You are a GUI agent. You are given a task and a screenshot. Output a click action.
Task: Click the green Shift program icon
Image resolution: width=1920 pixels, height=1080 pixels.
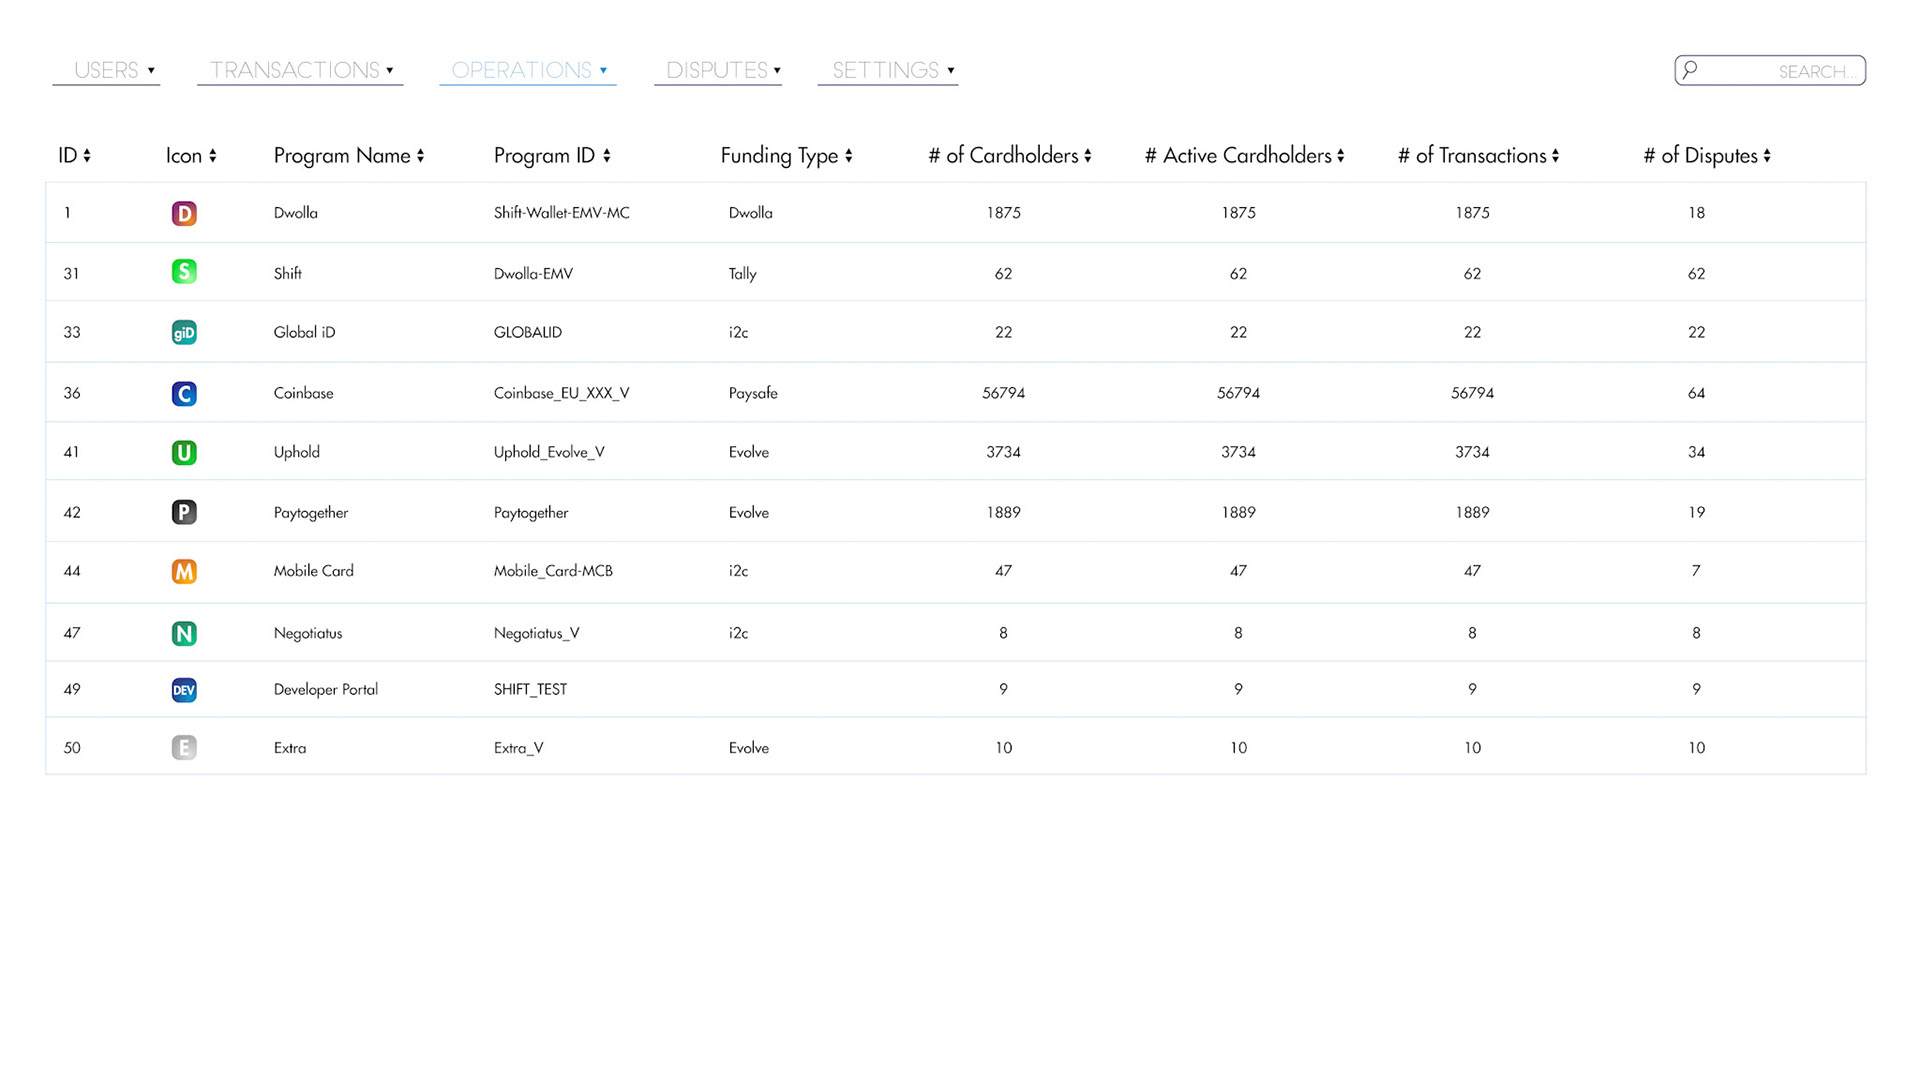pyautogui.click(x=184, y=272)
